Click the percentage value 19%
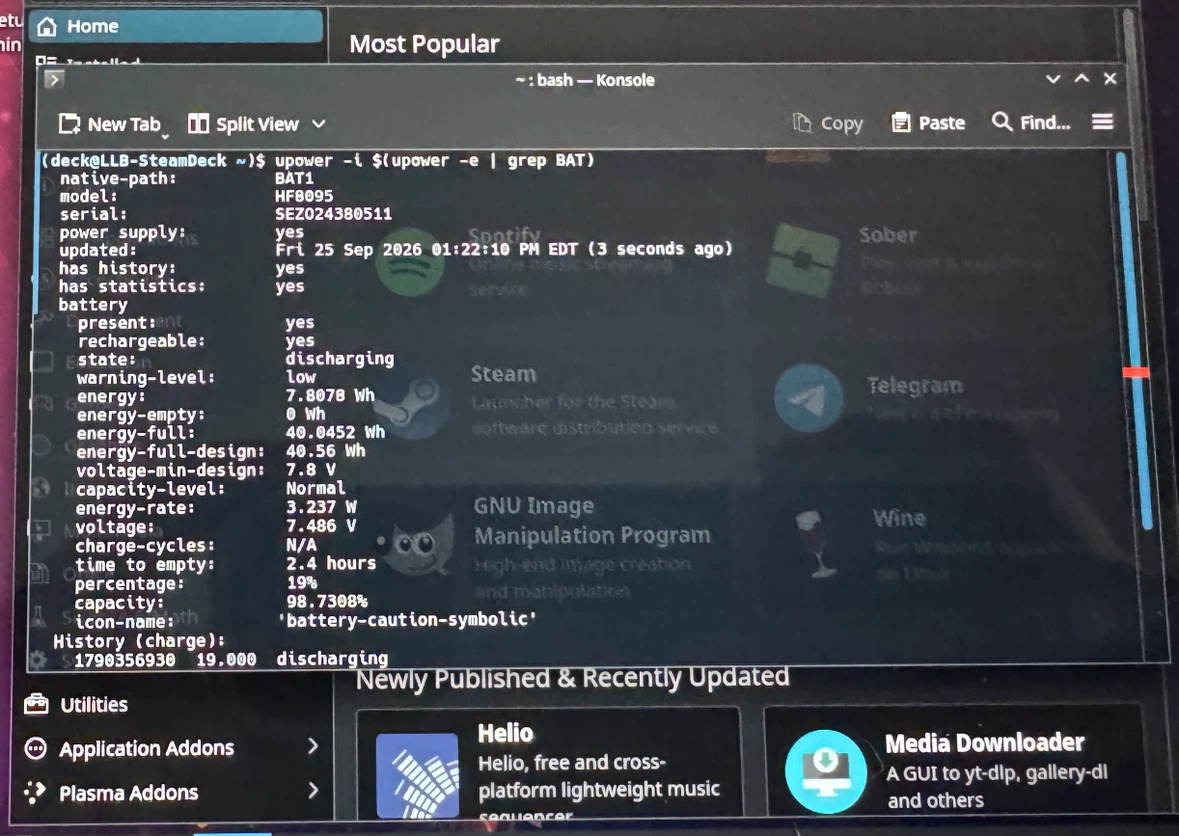This screenshot has height=836, width=1179. coord(302,583)
